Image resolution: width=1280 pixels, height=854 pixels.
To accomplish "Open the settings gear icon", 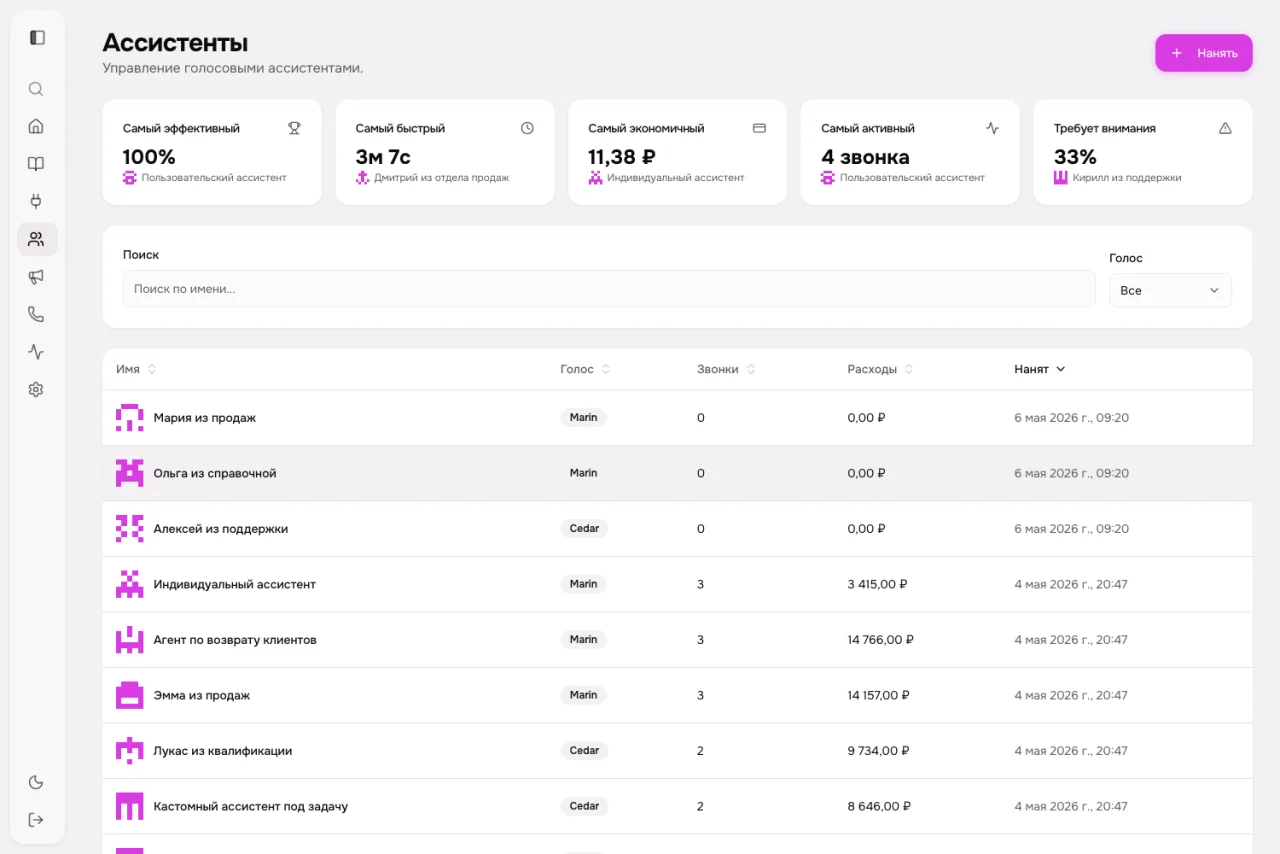I will tap(36, 390).
